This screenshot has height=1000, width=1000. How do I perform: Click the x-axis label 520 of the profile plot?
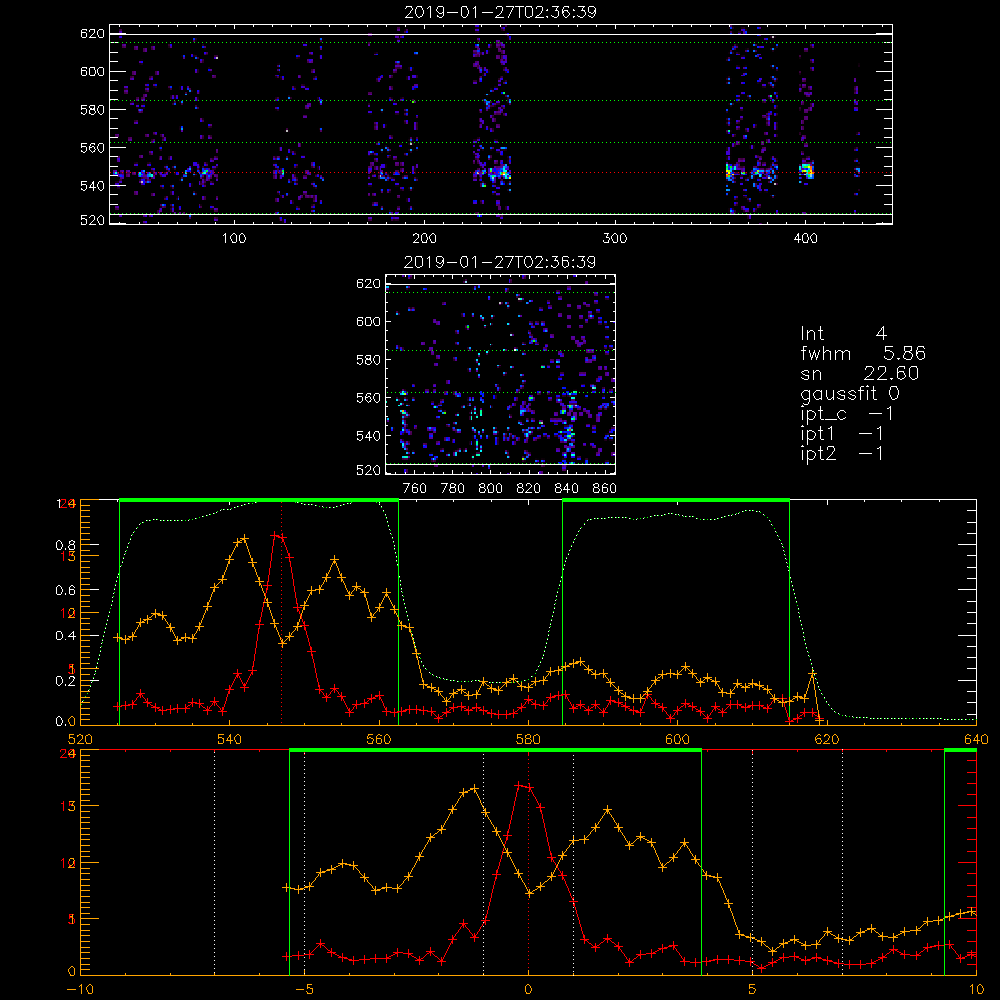tap(80, 739)
